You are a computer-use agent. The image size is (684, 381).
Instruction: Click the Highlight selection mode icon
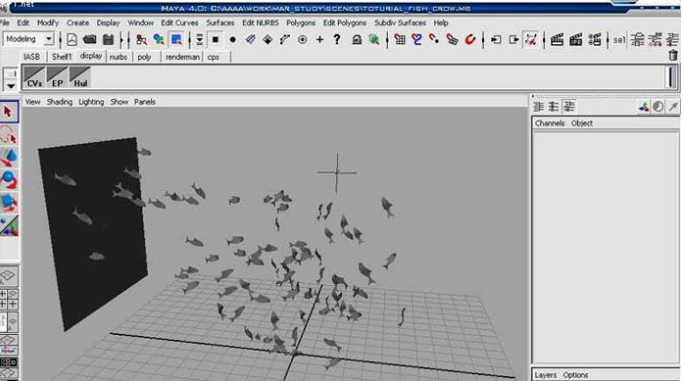(x=374, y=40)
